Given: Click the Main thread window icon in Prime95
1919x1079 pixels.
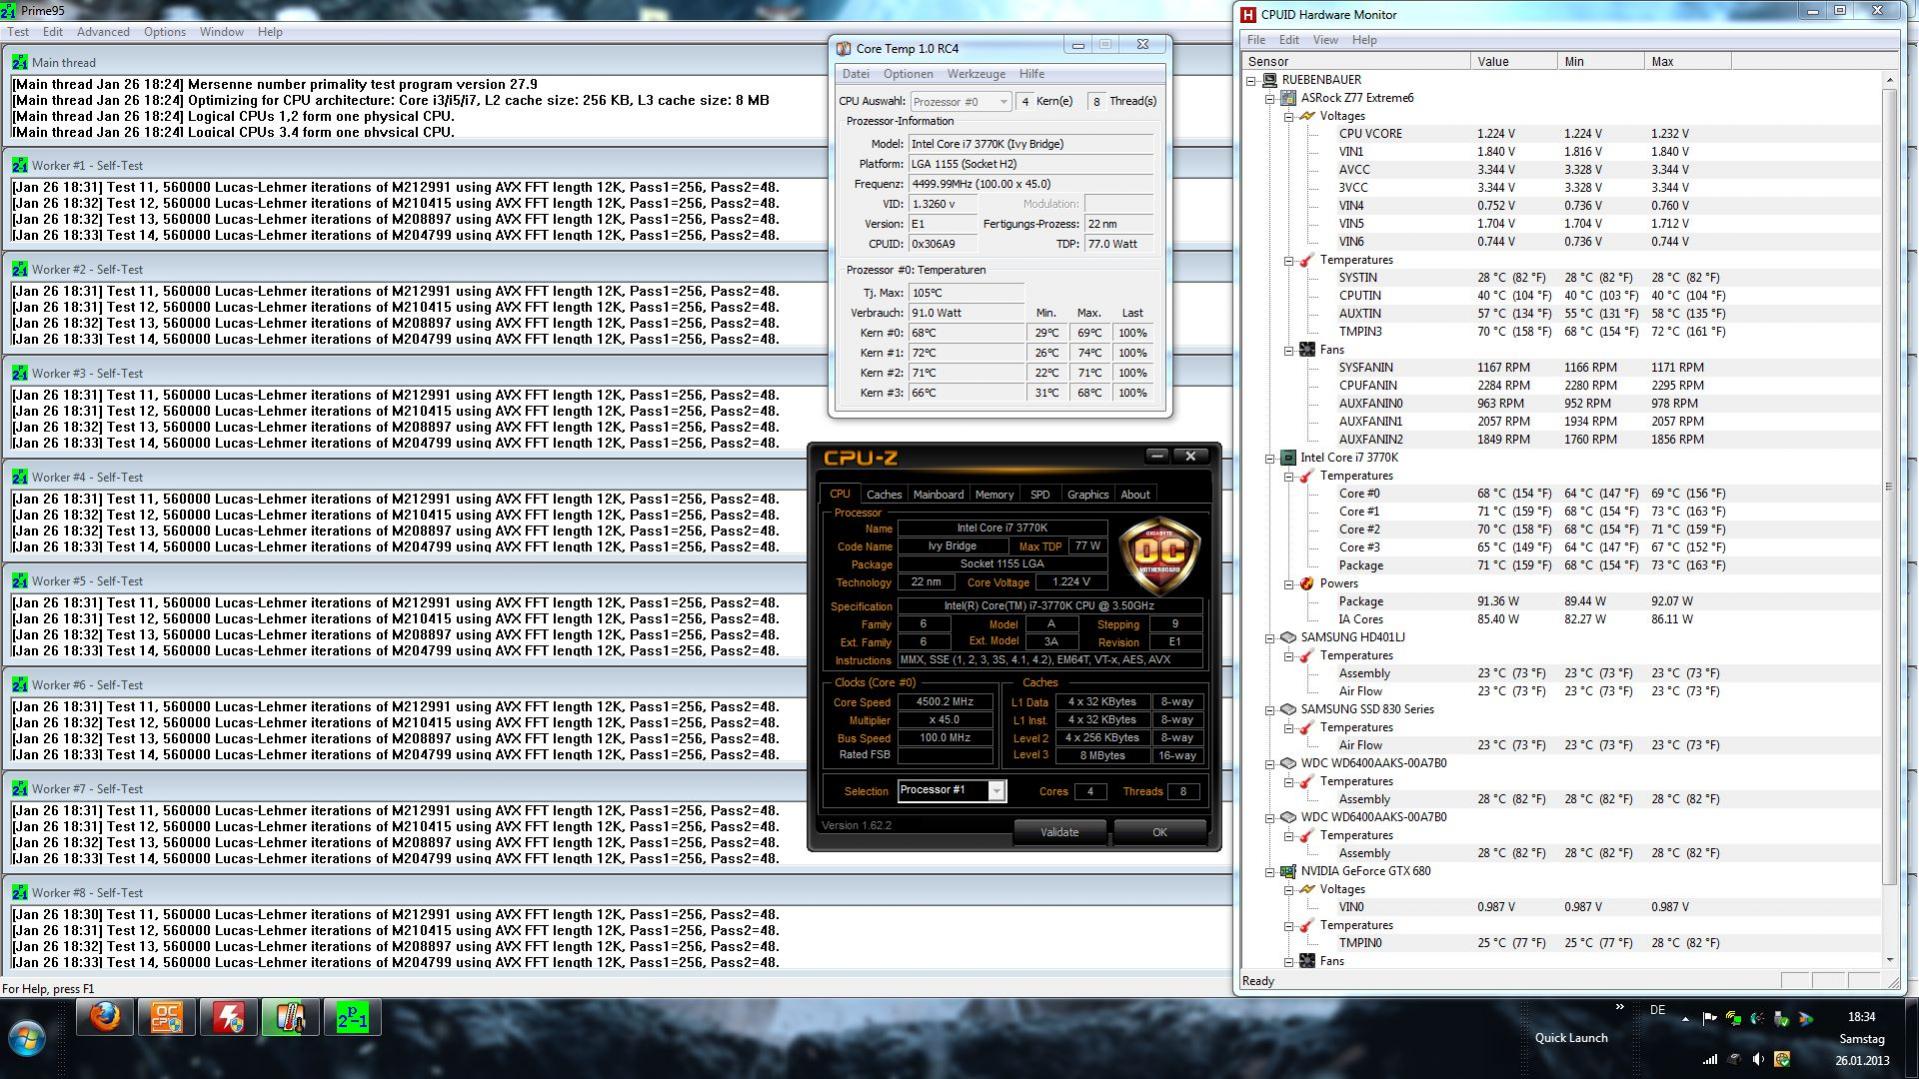Looking at the screenshot, I should tap(20, 62).
